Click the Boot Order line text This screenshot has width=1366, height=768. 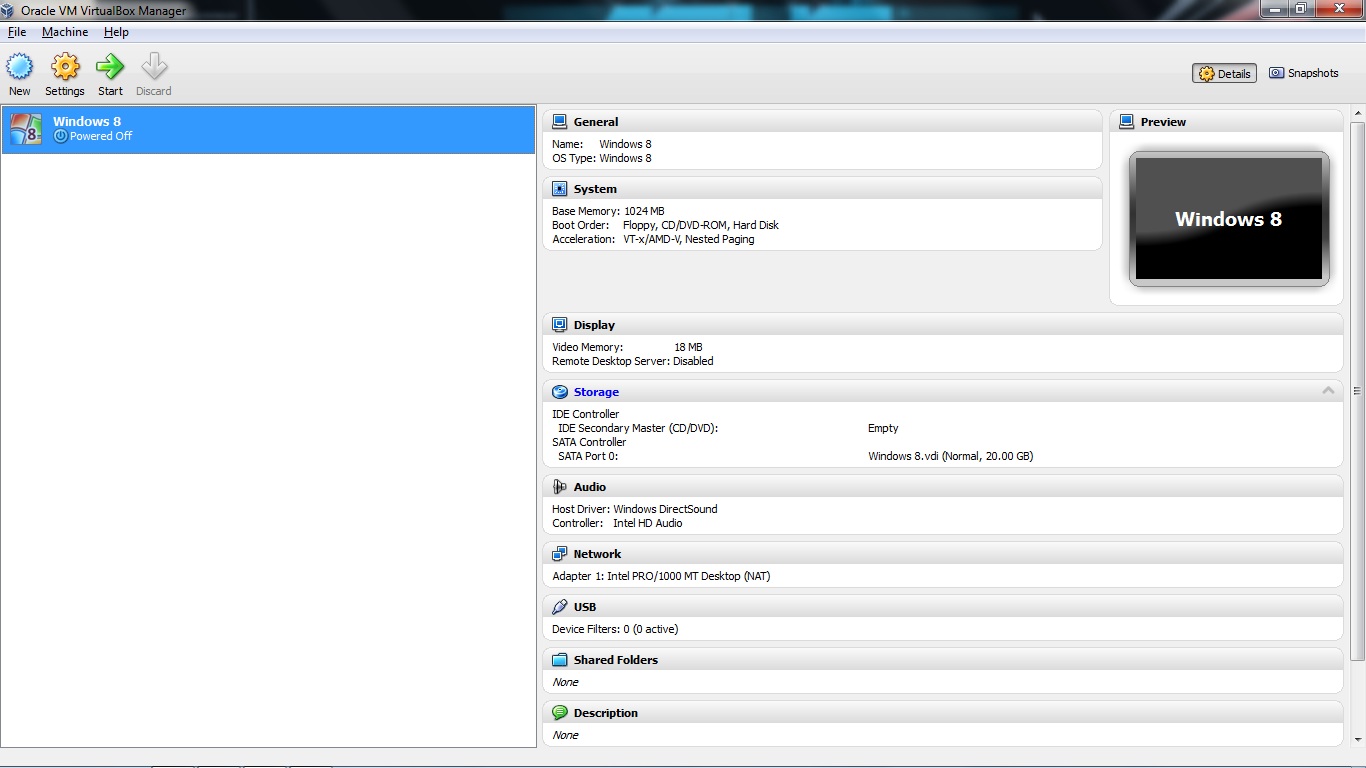pyautogui.click(x=665, y=225)
